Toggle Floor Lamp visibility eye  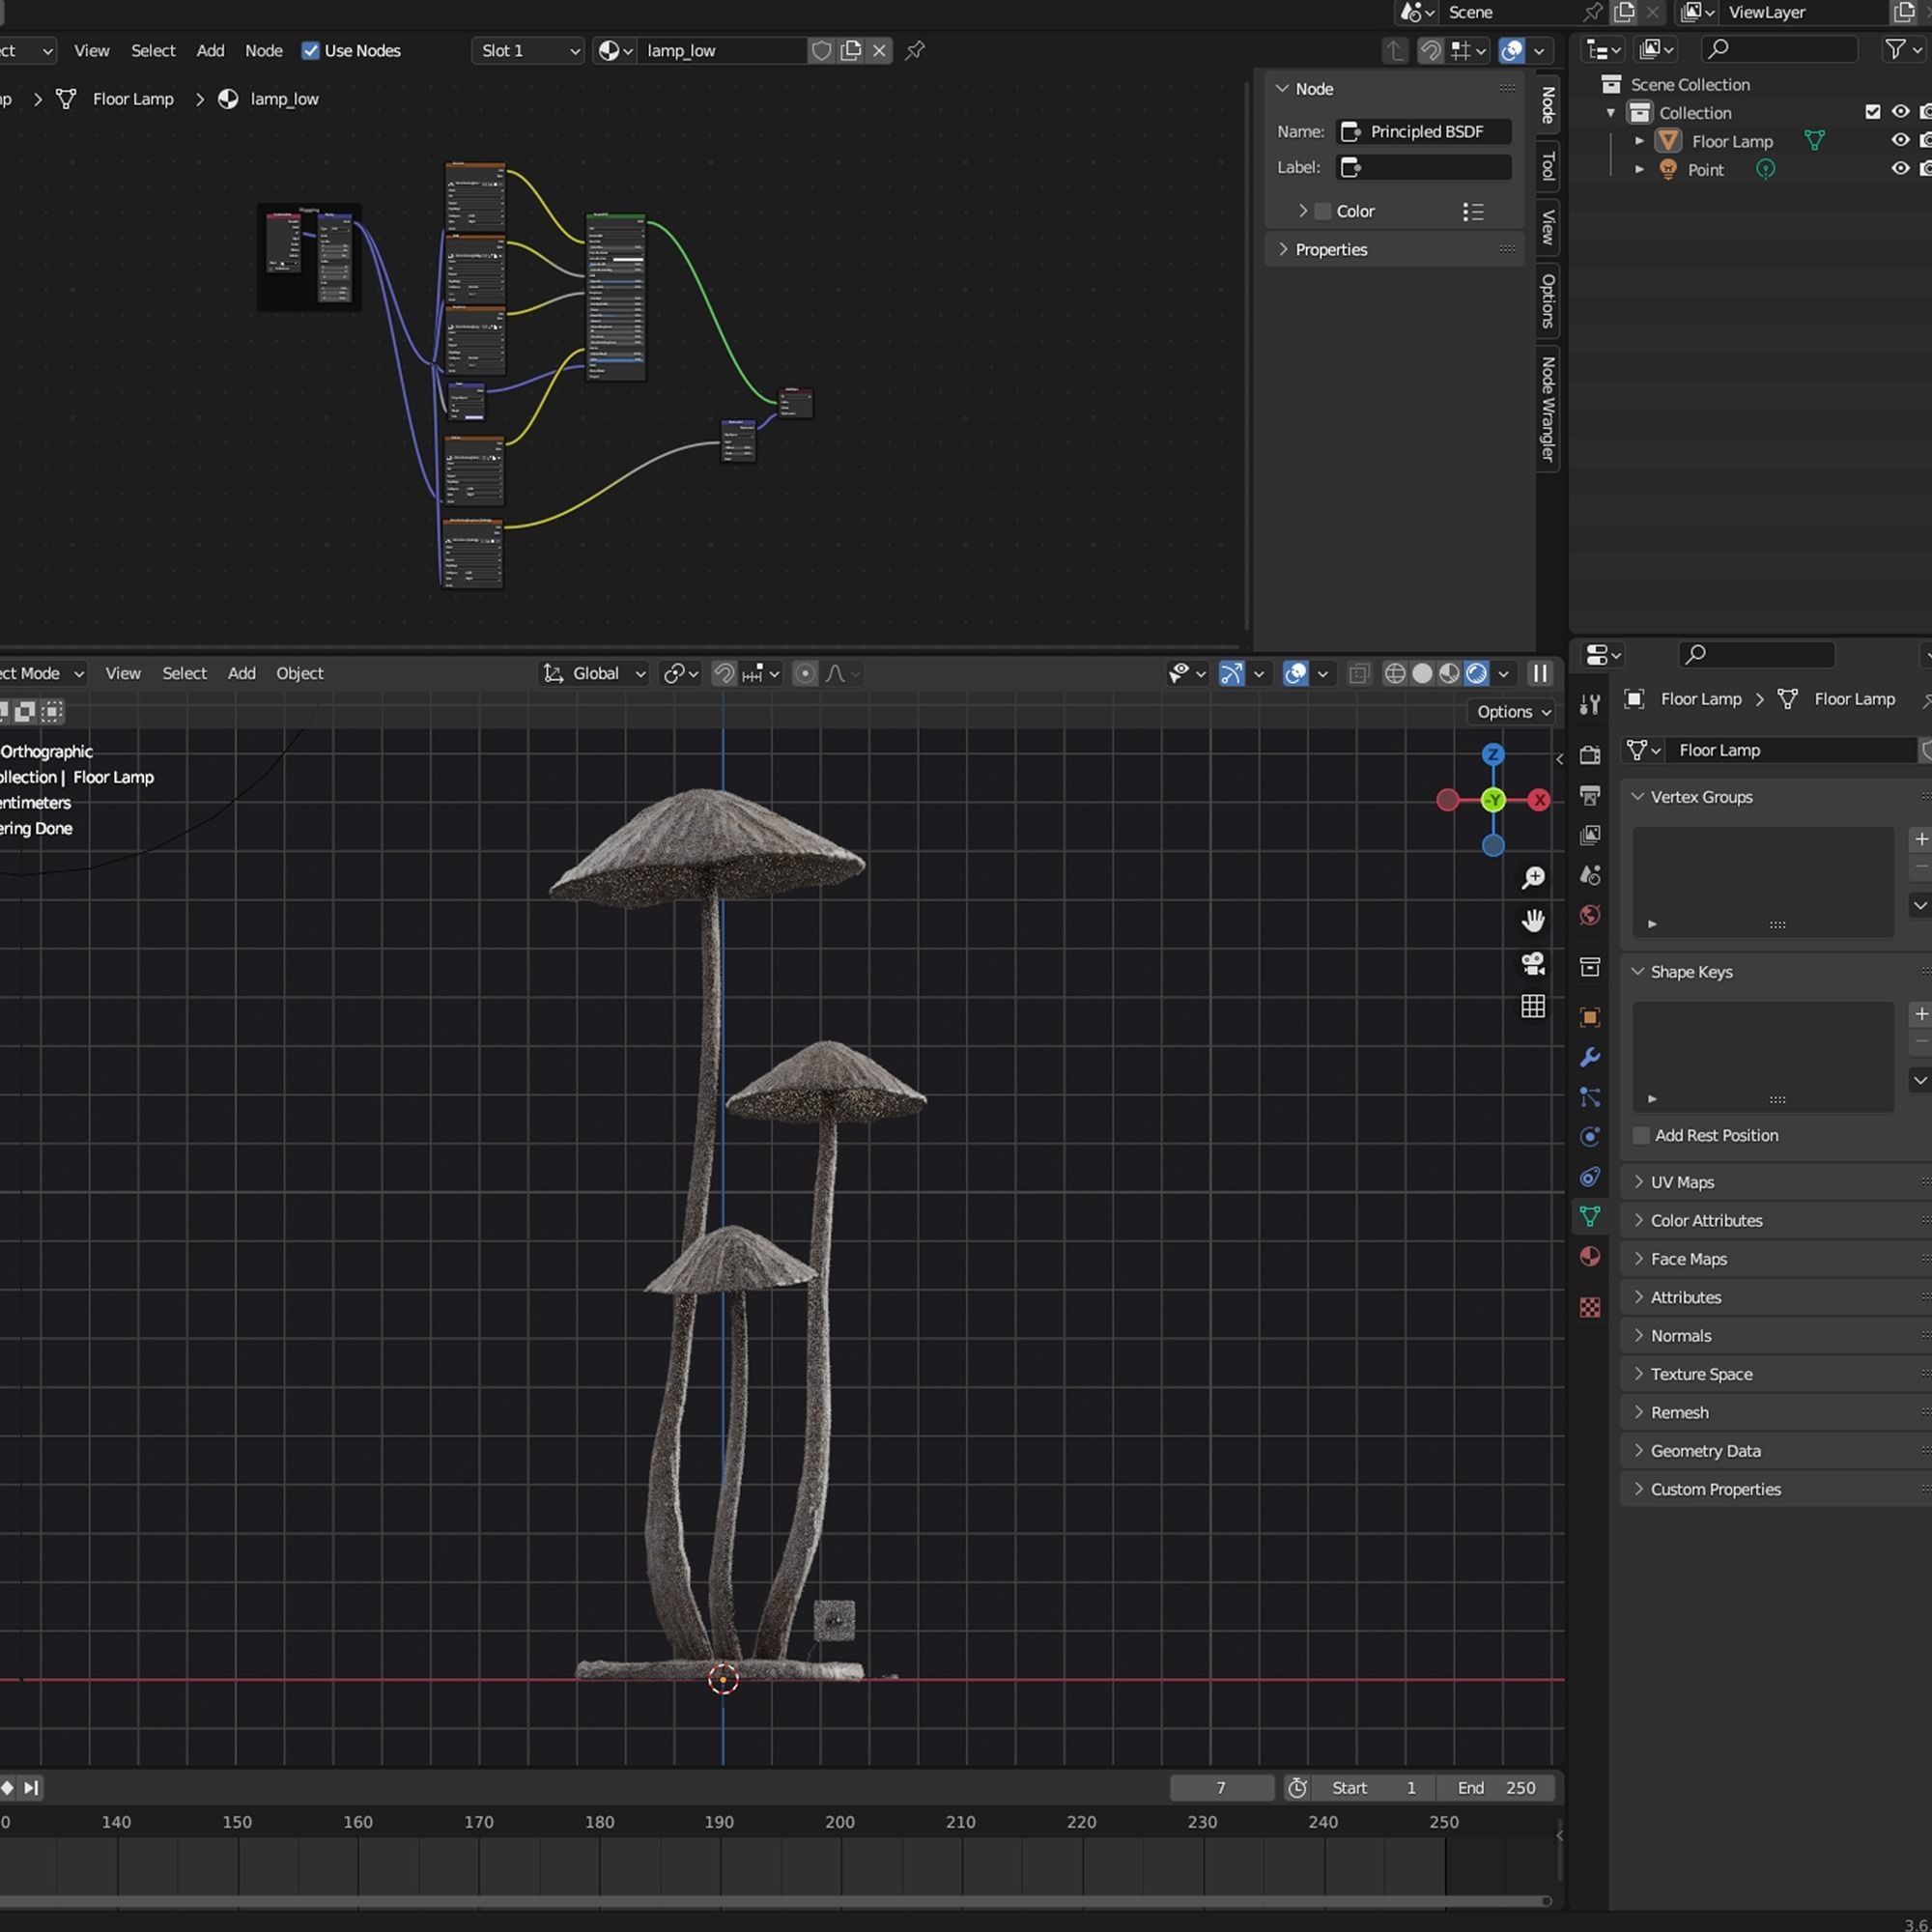click(x=1900, y=141)
